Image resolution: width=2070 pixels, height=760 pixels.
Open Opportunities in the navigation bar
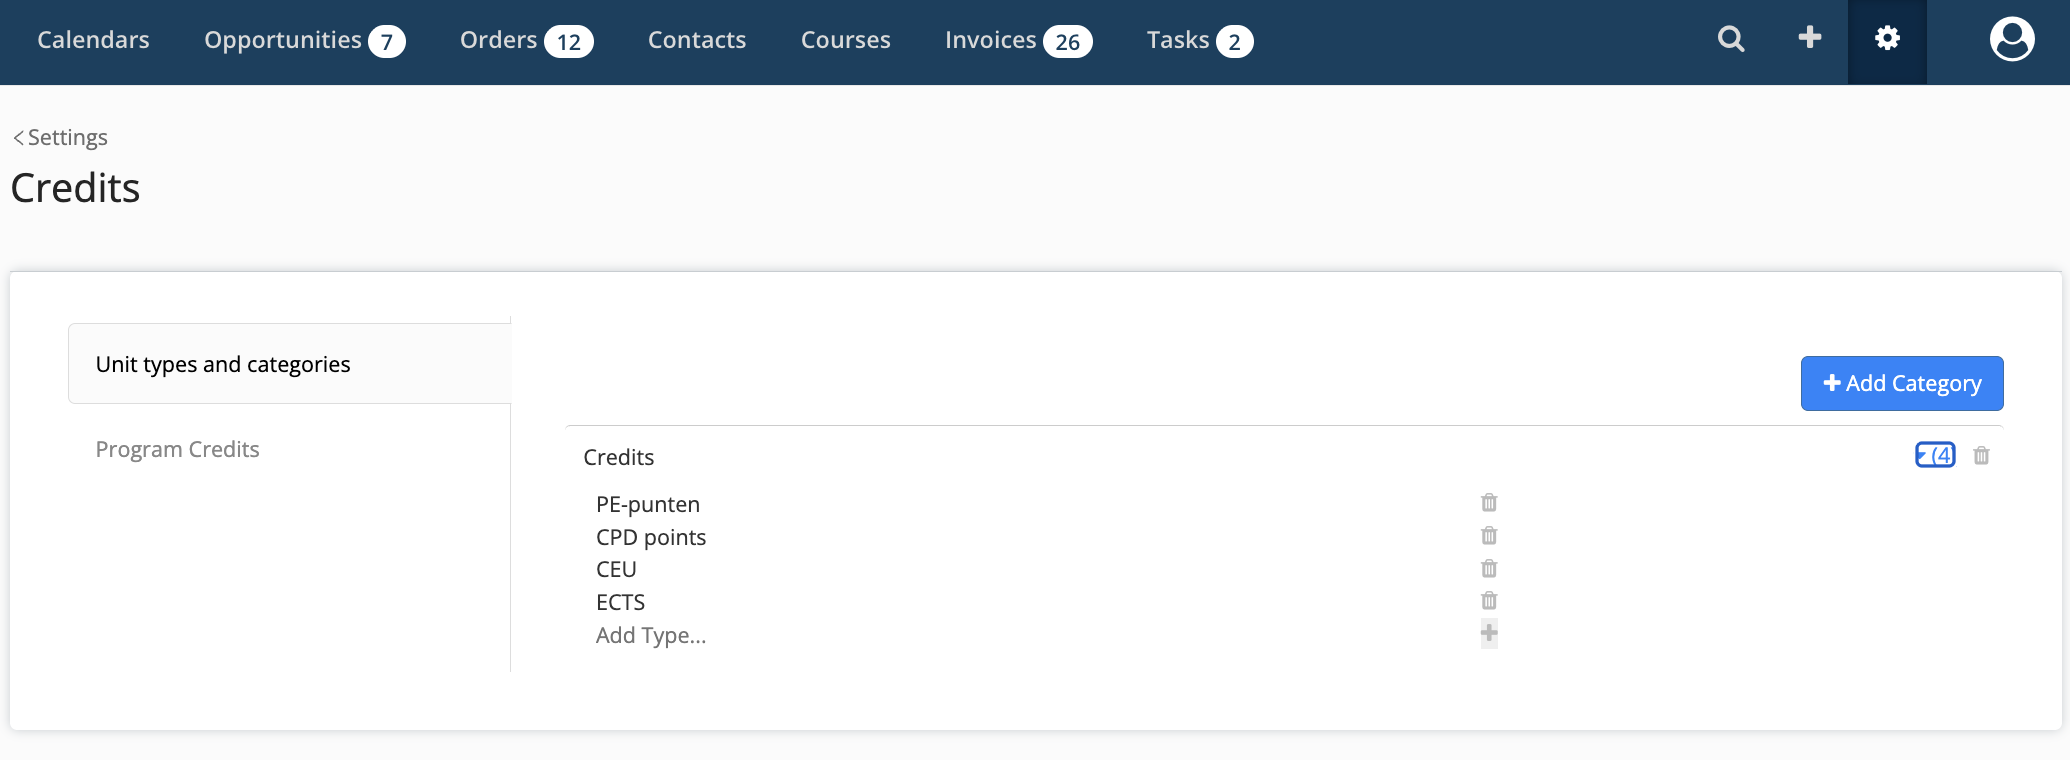point(283,40)
